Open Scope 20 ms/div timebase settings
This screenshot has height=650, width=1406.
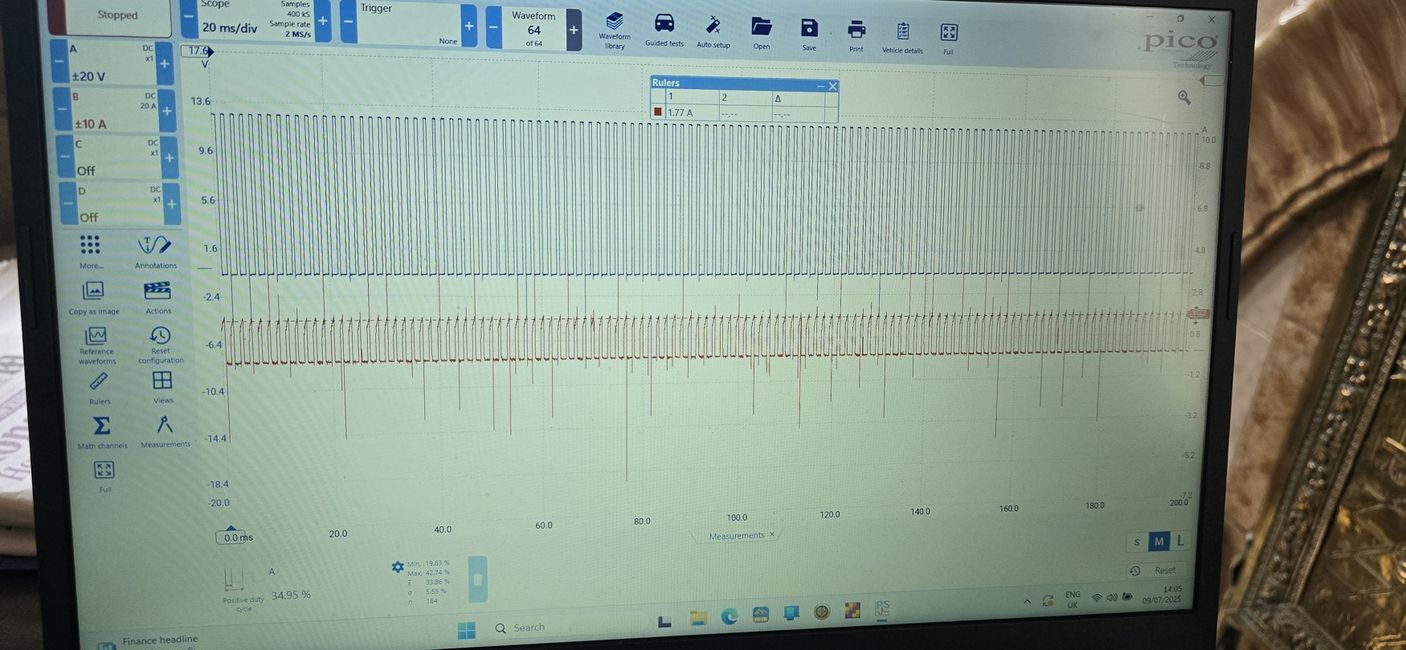pyautogui.click(x=255, y=19)
